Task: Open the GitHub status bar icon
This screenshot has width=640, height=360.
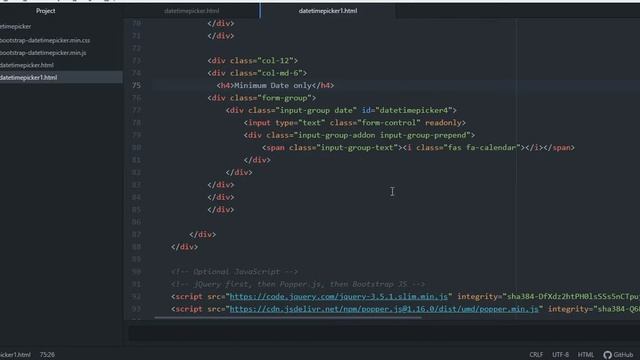Action: point(618,355)
